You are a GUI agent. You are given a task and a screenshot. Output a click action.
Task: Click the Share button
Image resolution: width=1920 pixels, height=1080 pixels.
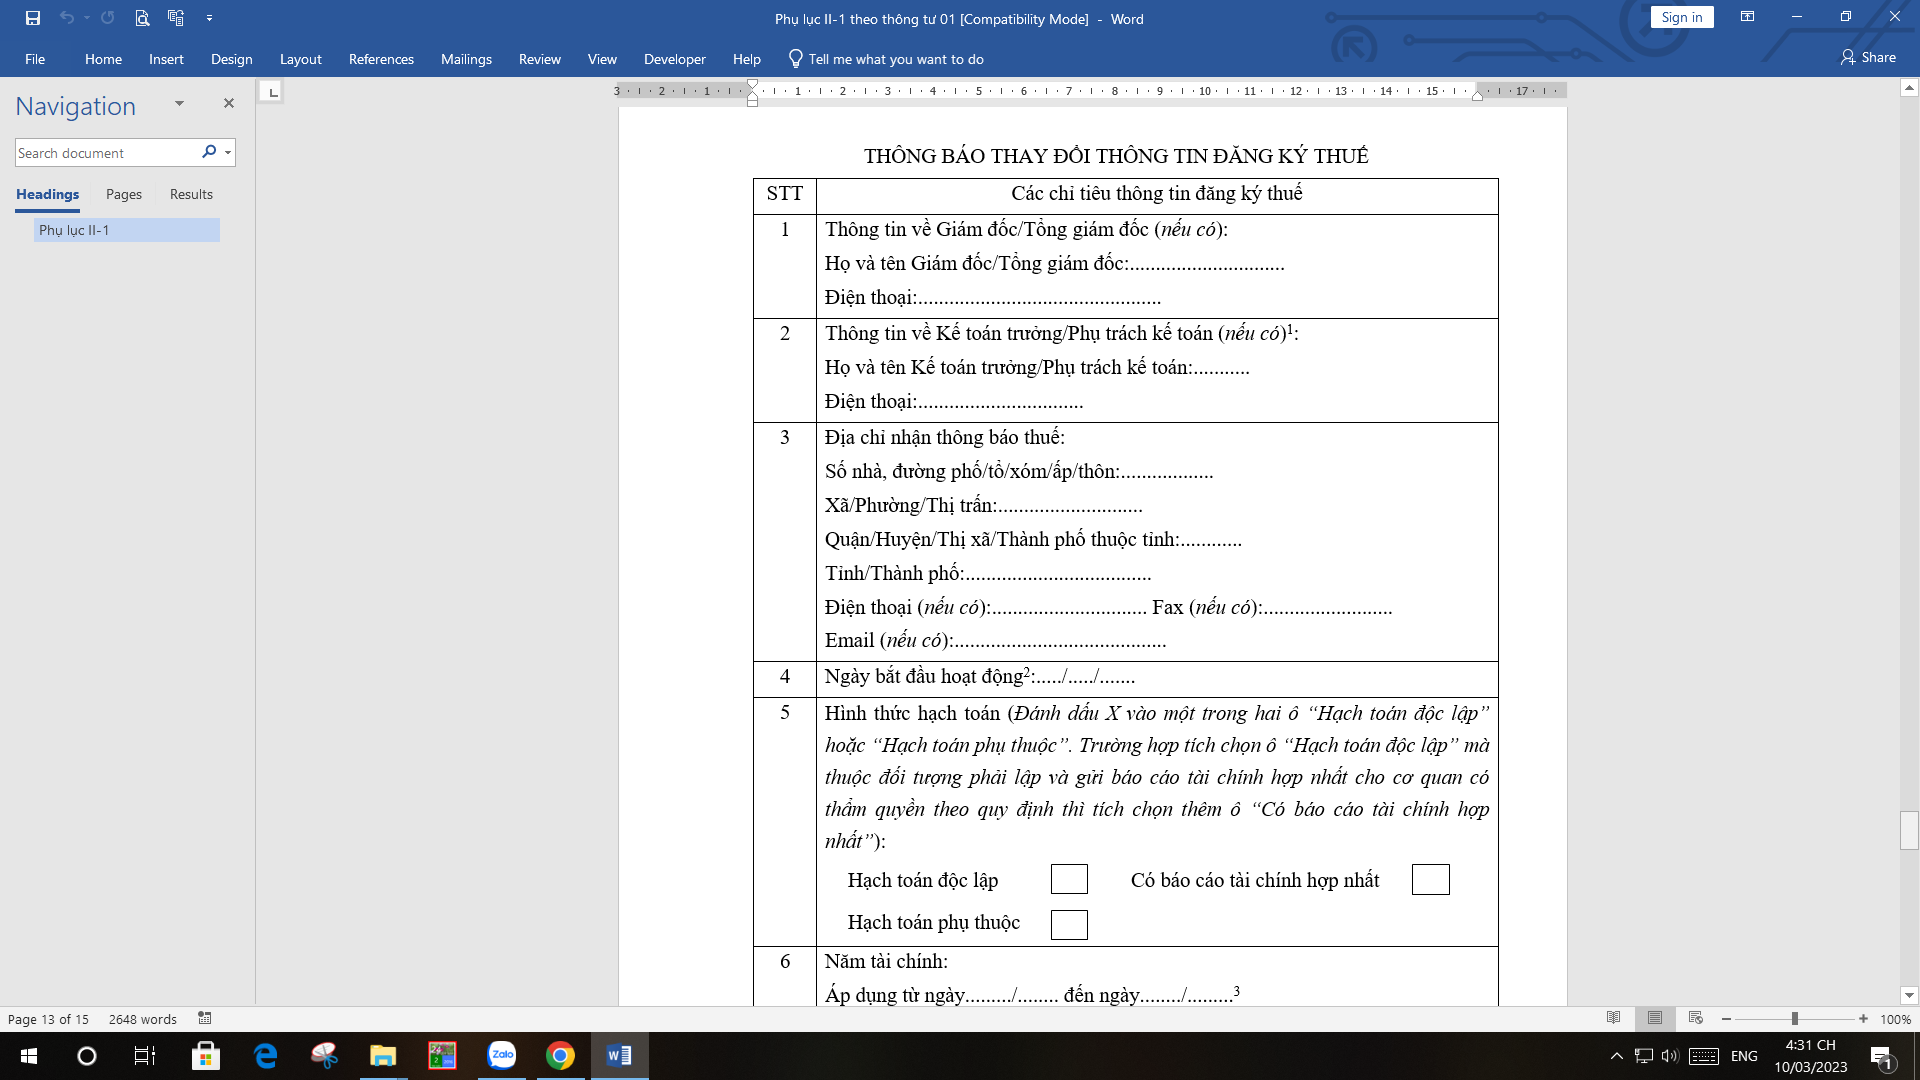(x=1868, y=58)
